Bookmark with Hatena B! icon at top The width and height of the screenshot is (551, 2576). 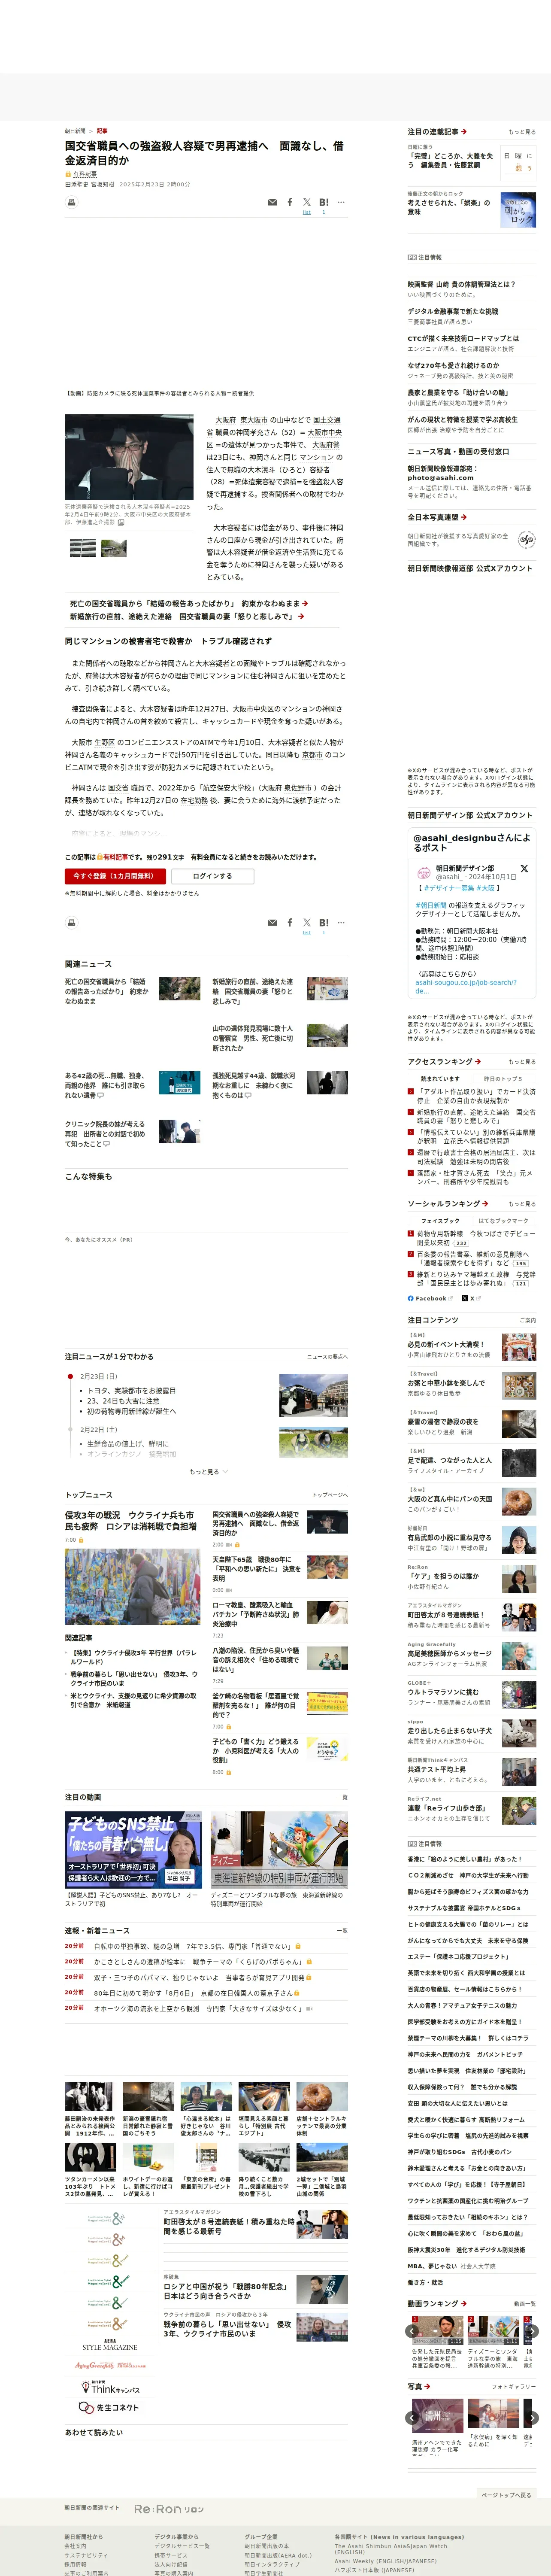tap(324, 202)
